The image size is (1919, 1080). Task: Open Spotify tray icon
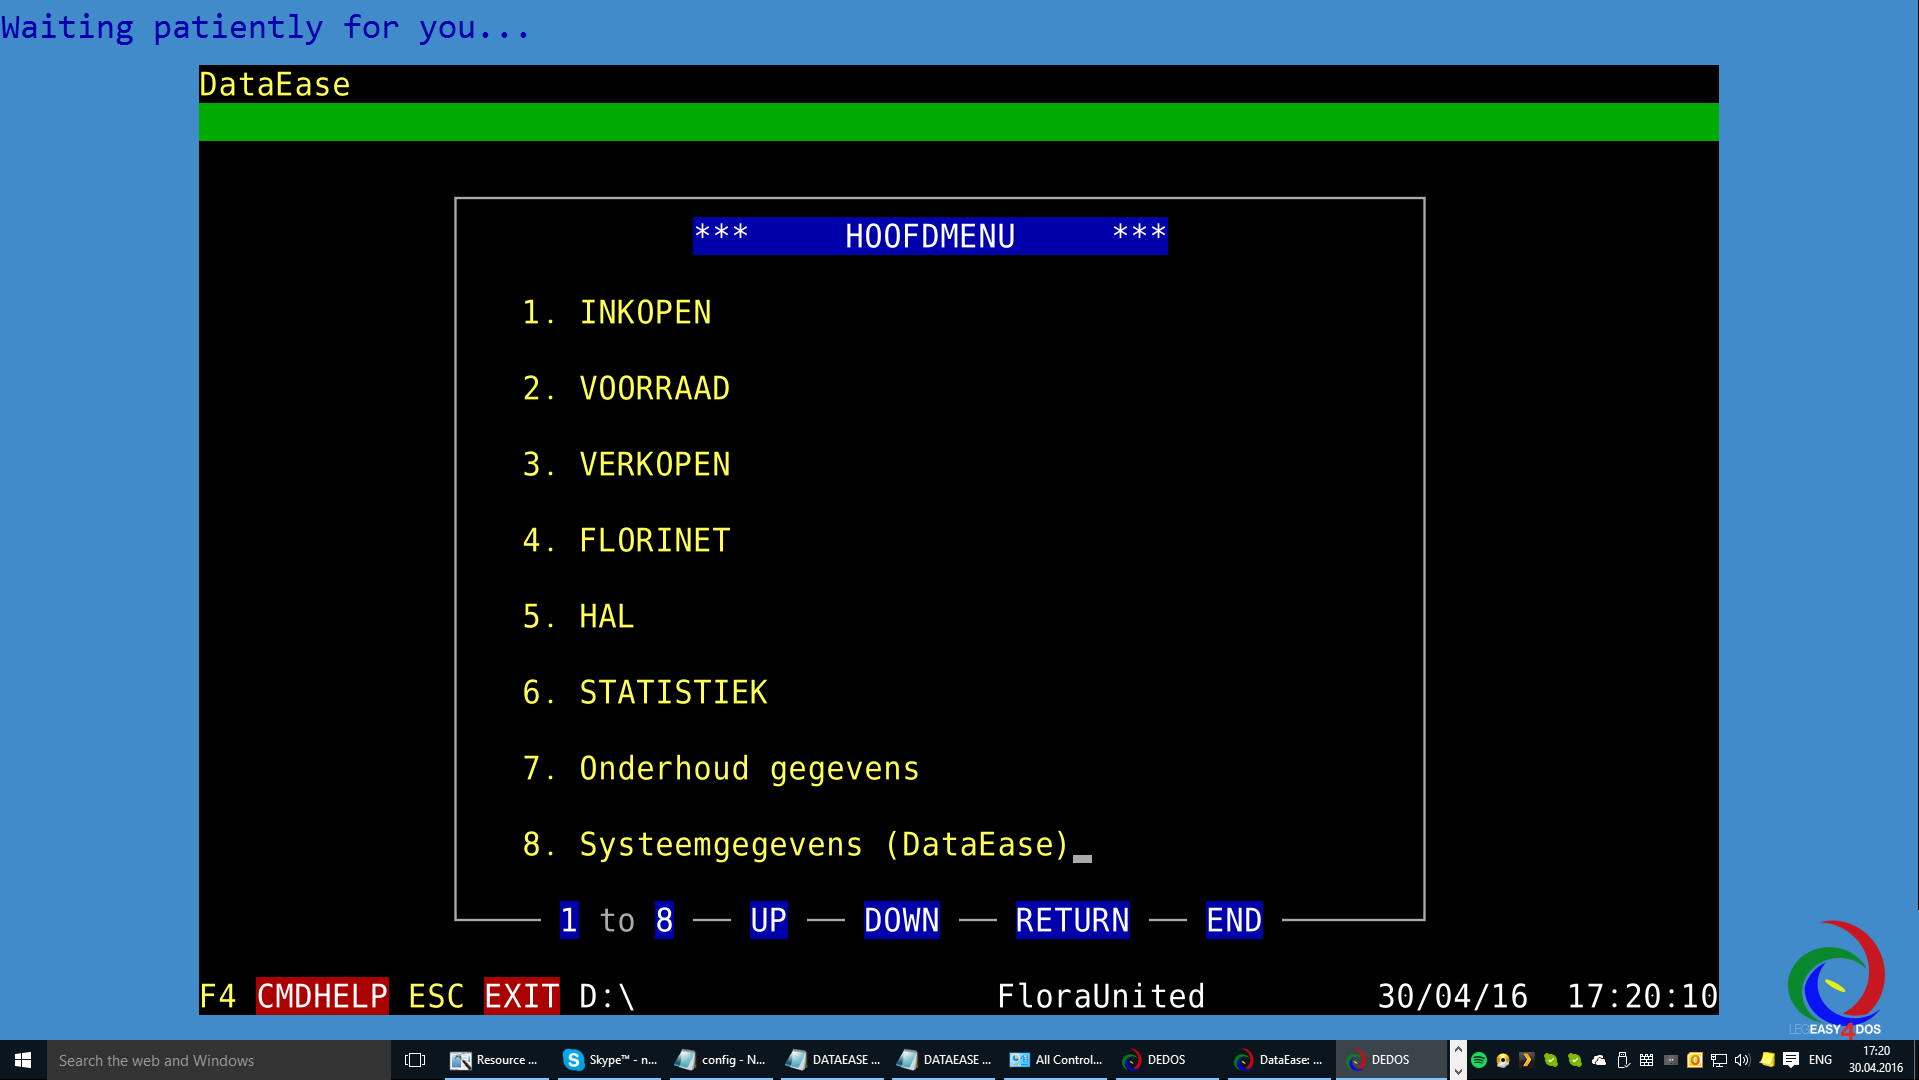pos(1479,1060)
